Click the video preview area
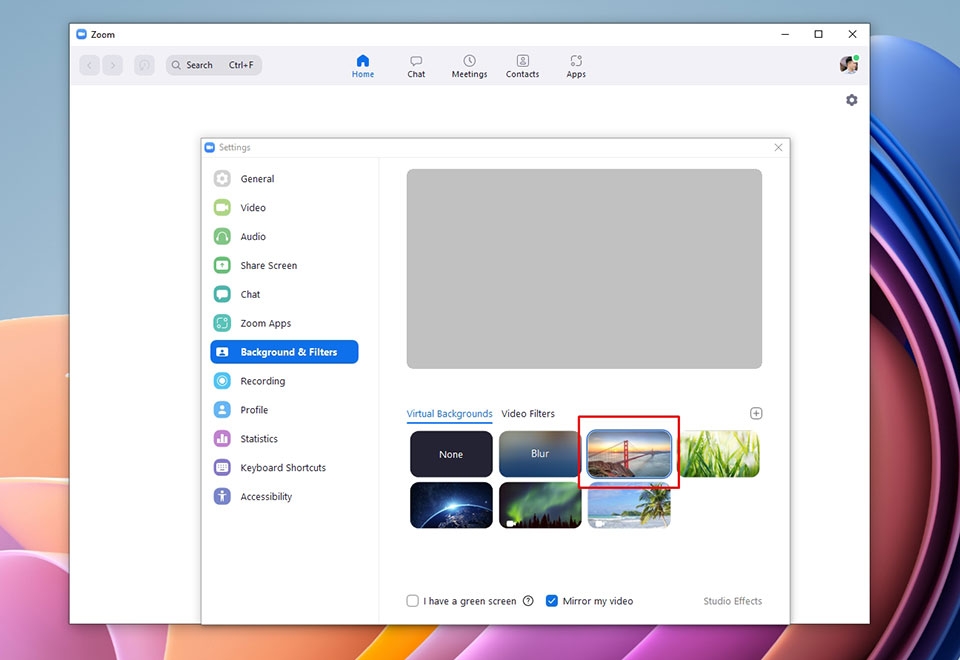Image resolution: width=960 pixels, height=660 pixels. [x=584, y=269]
